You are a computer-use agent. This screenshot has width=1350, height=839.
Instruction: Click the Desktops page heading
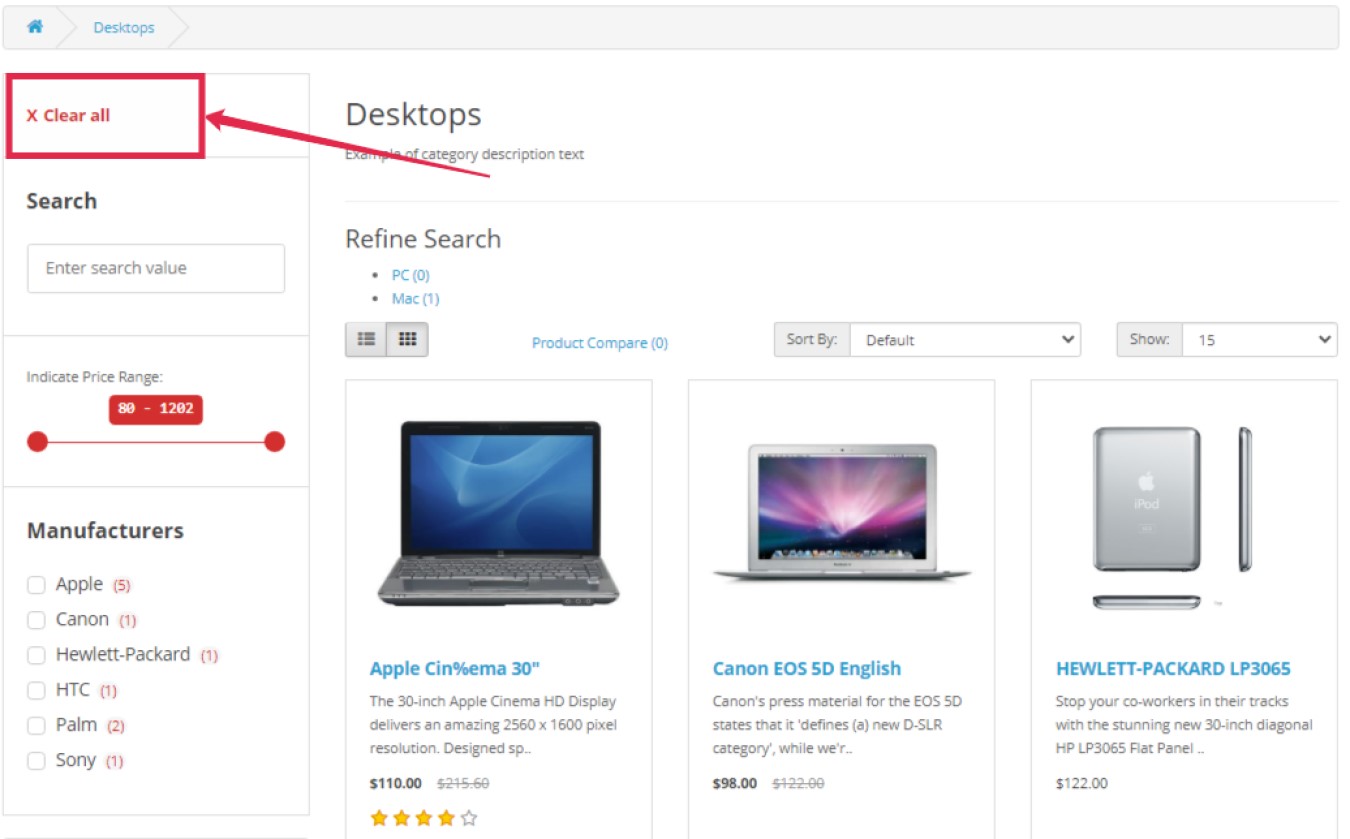tap(413, 114)
